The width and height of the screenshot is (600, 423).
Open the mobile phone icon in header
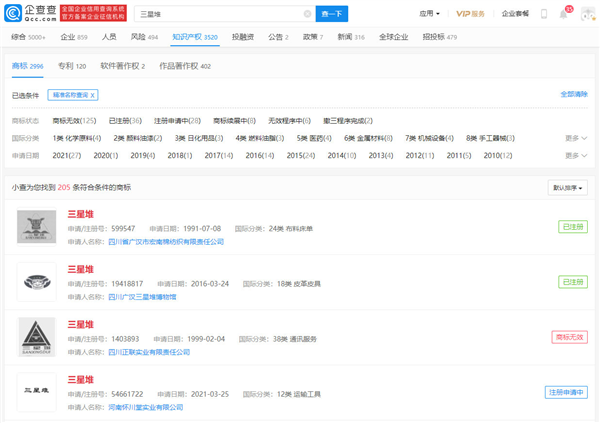point(544,14)
